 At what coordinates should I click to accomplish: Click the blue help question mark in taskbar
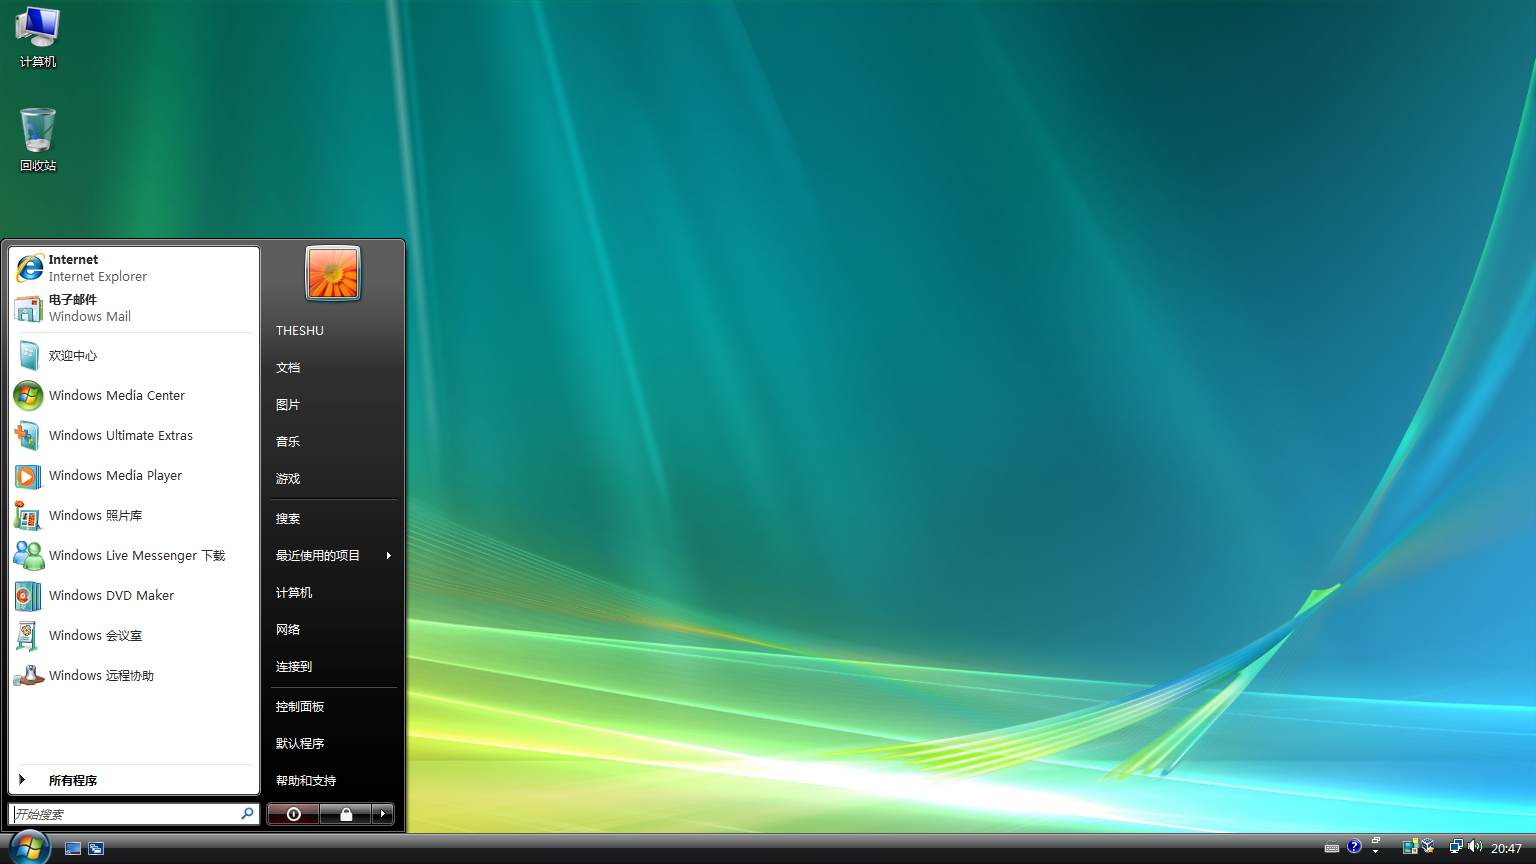pos(1354,846)
